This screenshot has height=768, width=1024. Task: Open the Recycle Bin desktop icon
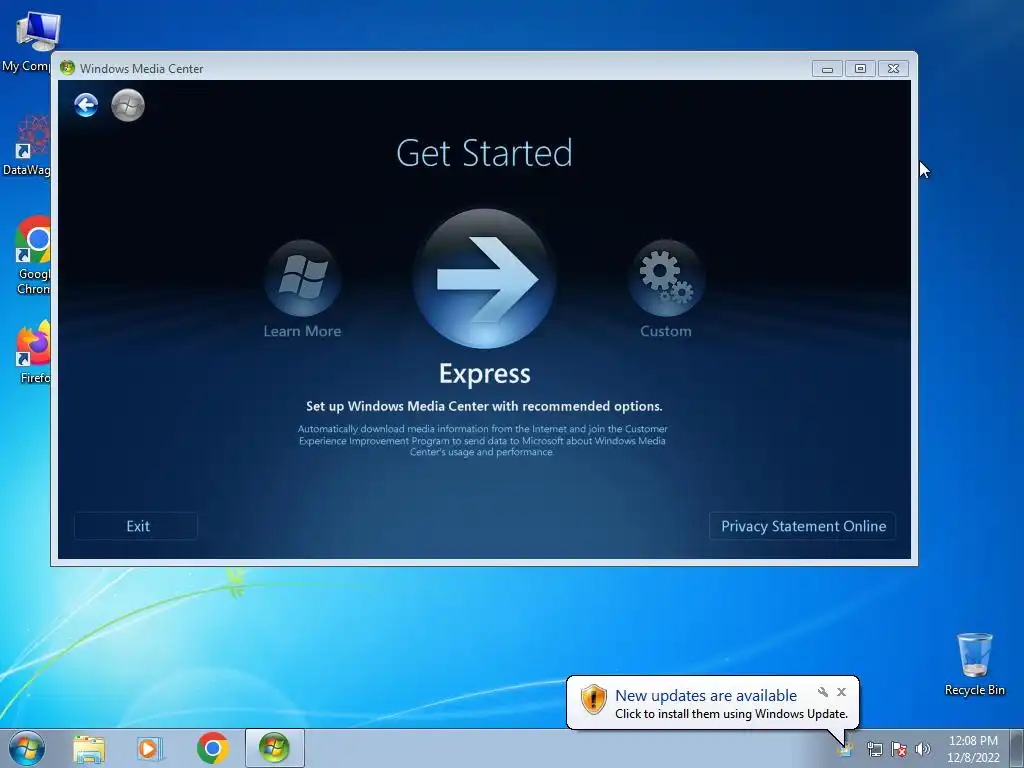pyautogui.click(x=974, y=665)
